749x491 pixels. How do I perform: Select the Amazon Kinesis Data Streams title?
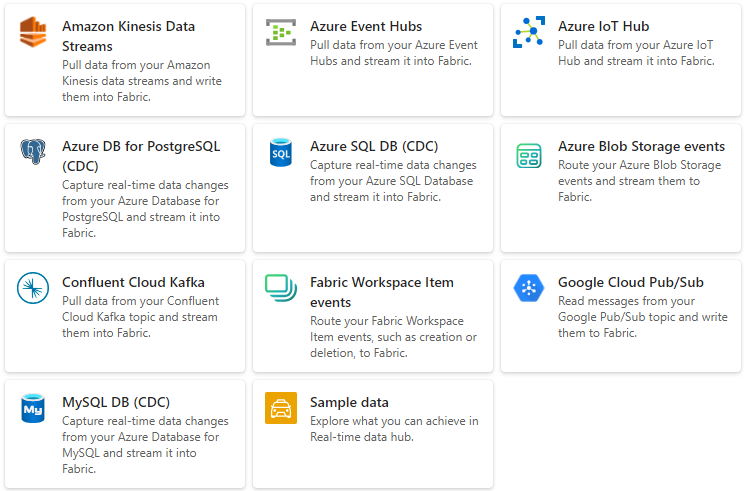(x=128, y=36)
